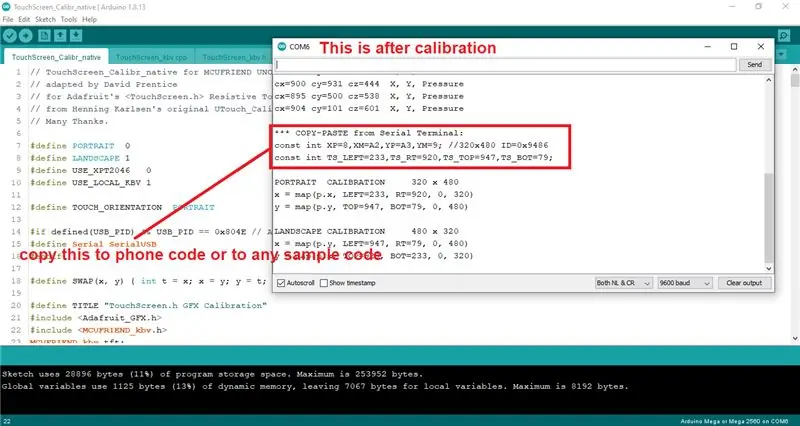Image resolution: width=800 pixels, height=426 pixels.
Task: Click 'cx=900 cy=931 cz=444' output line
Action: click(369, 84)
